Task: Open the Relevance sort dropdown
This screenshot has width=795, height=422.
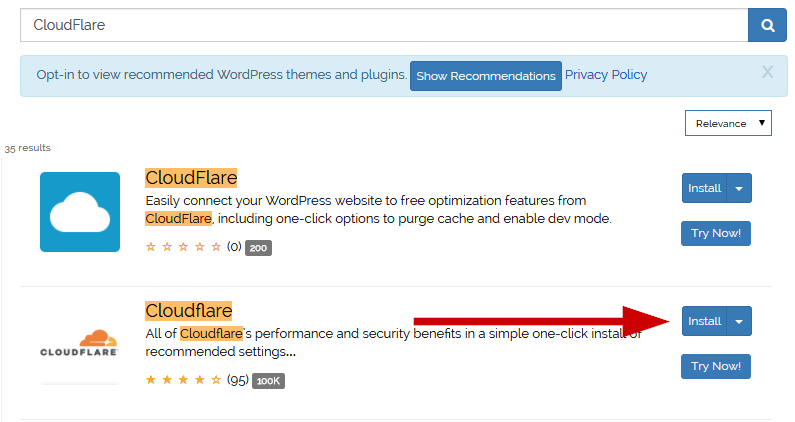Action: pyautogui.click(x=728, y=123)
